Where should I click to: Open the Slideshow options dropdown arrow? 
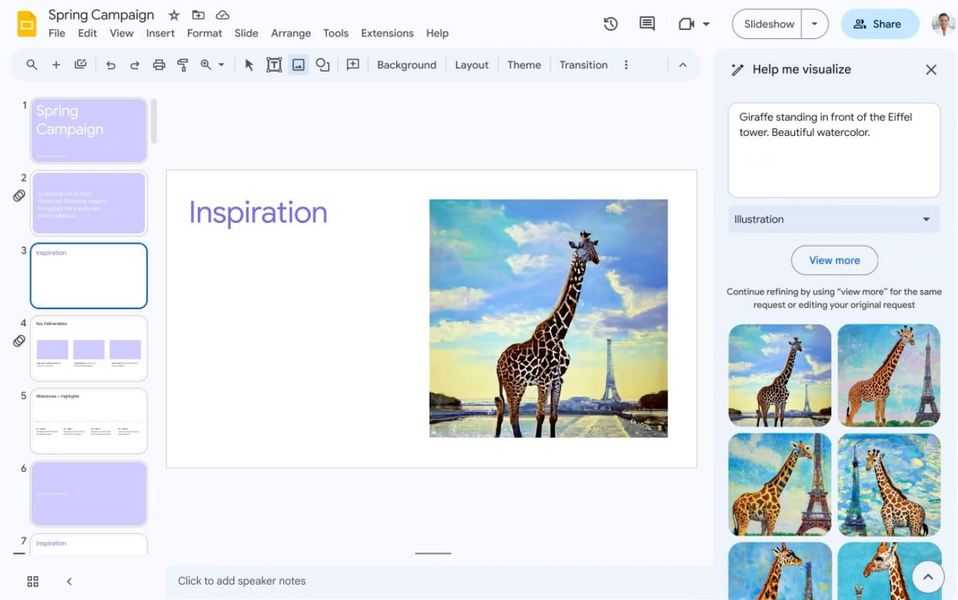(x=815, y=24)
